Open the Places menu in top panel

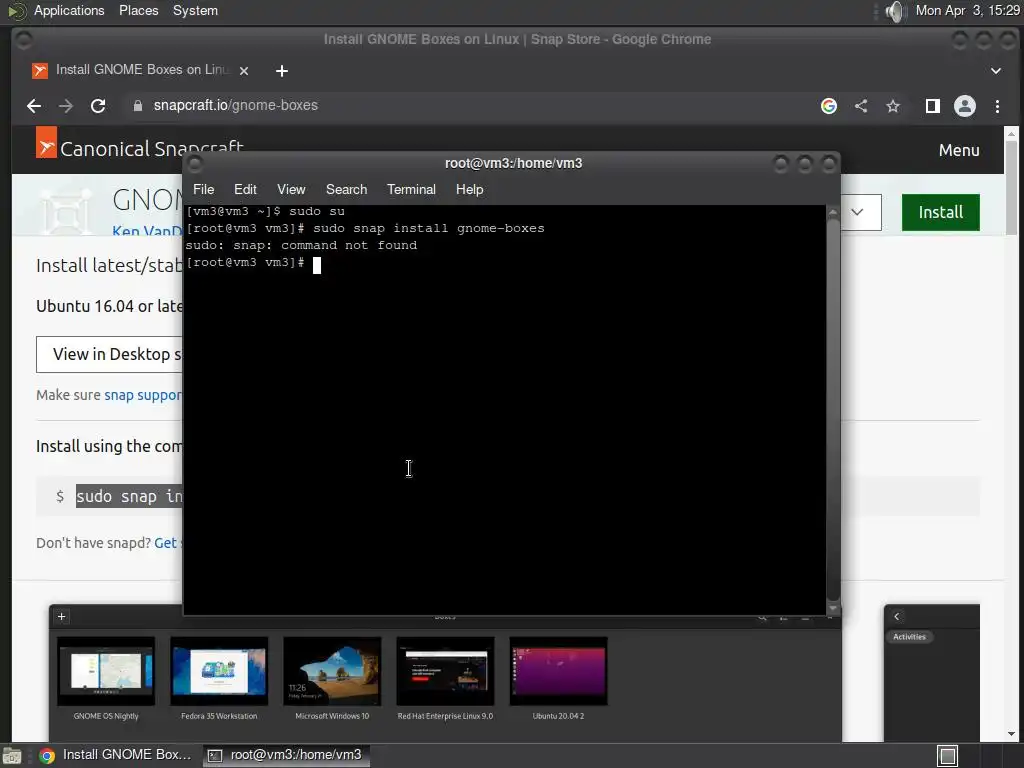[x=138, y=10]
